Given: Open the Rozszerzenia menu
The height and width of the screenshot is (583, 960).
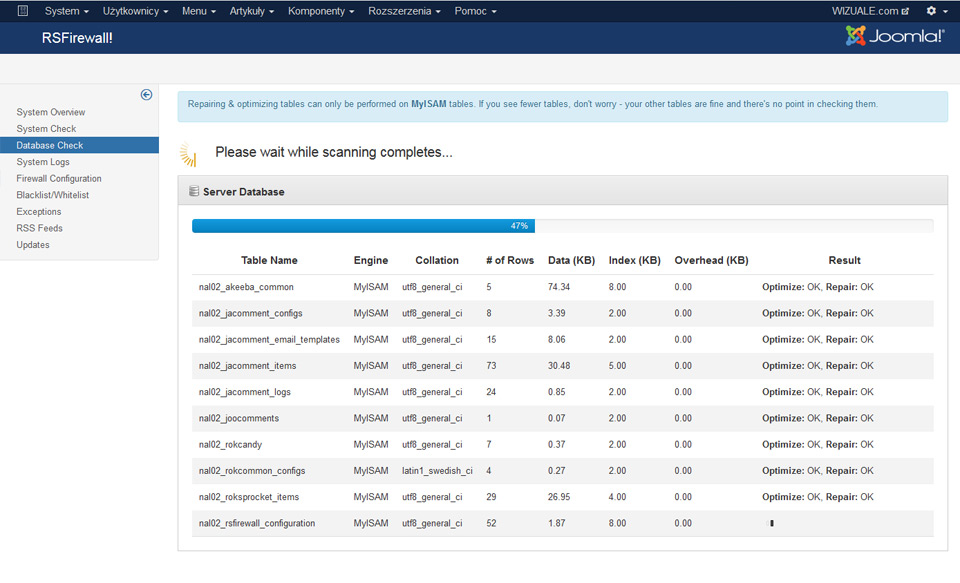Looking at the screenshot, I should point(404,11).
